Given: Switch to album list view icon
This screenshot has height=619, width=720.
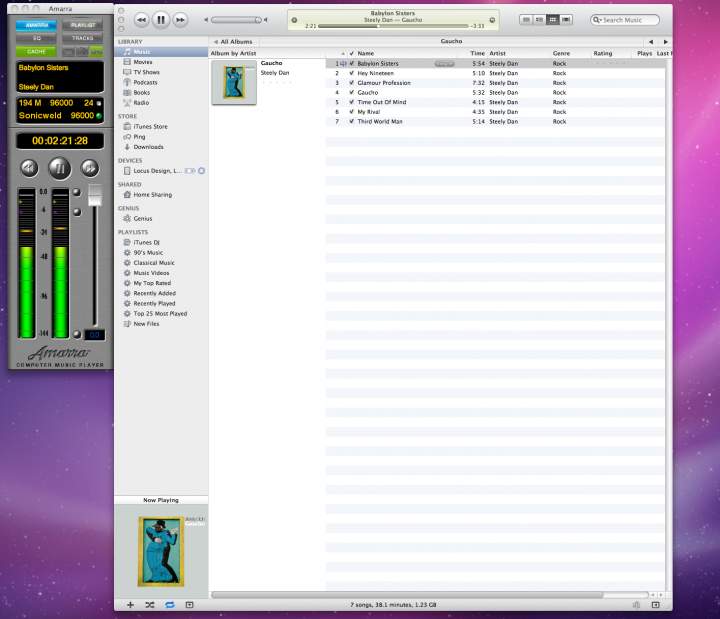Looking at the screenshot, I should (540, 20).
